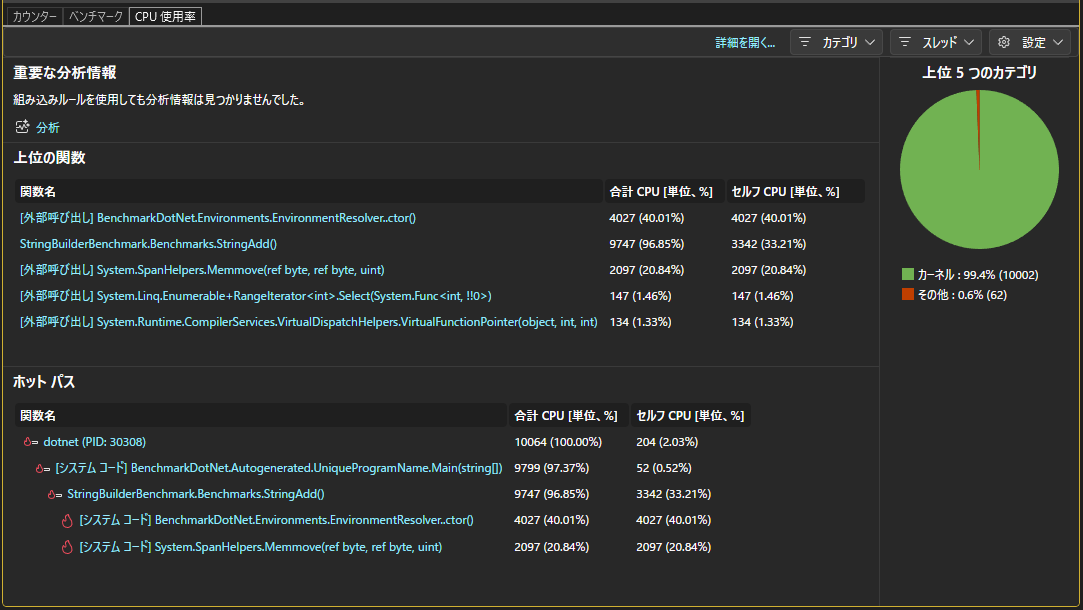Click the orange その他 legend swatch

[x=908, y=294]
